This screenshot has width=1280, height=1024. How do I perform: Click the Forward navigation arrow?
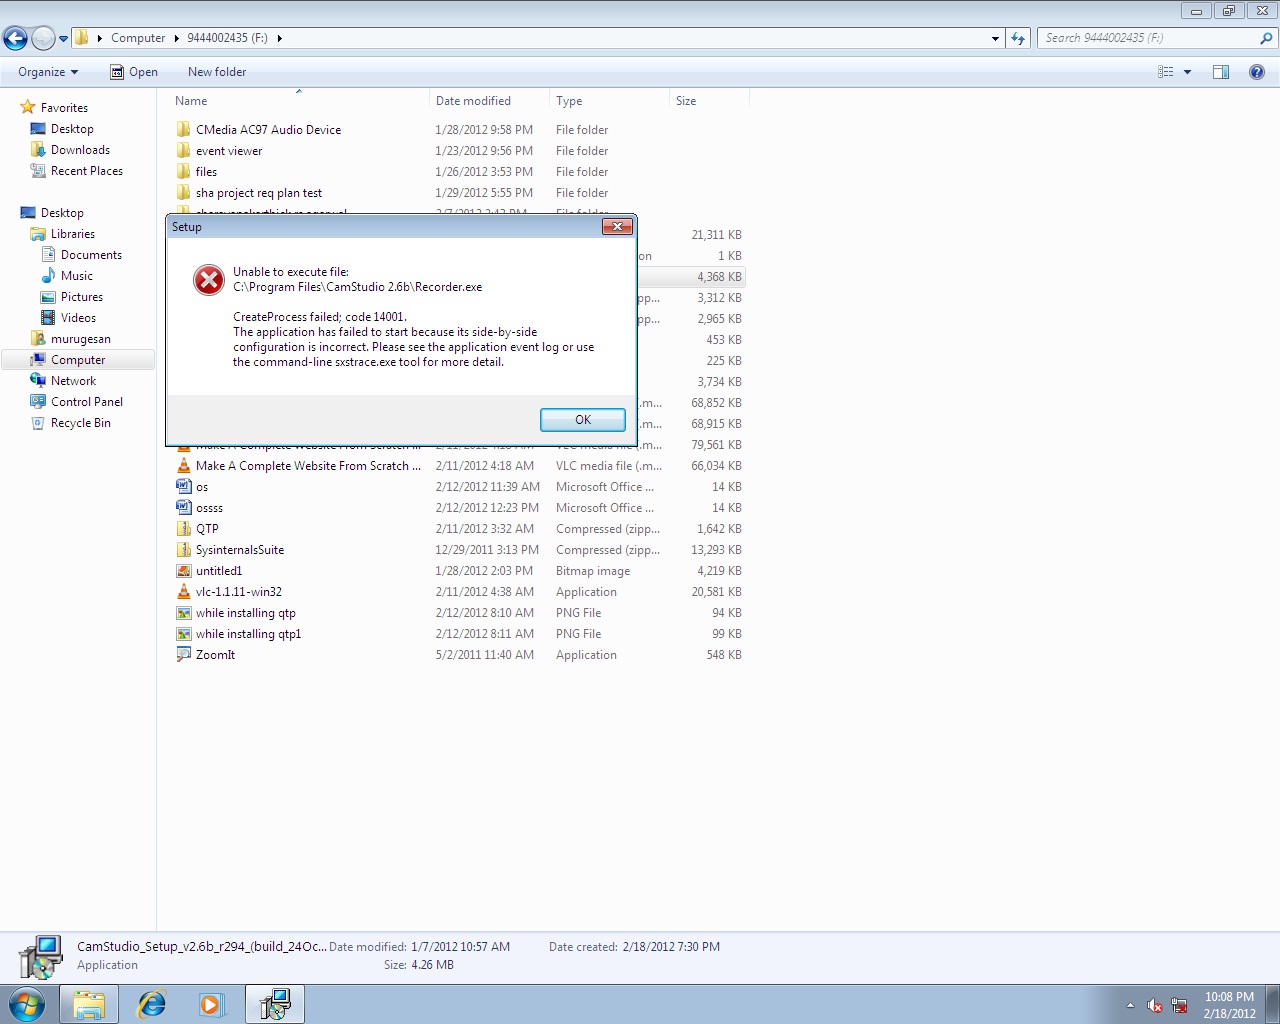click(43, 38)
